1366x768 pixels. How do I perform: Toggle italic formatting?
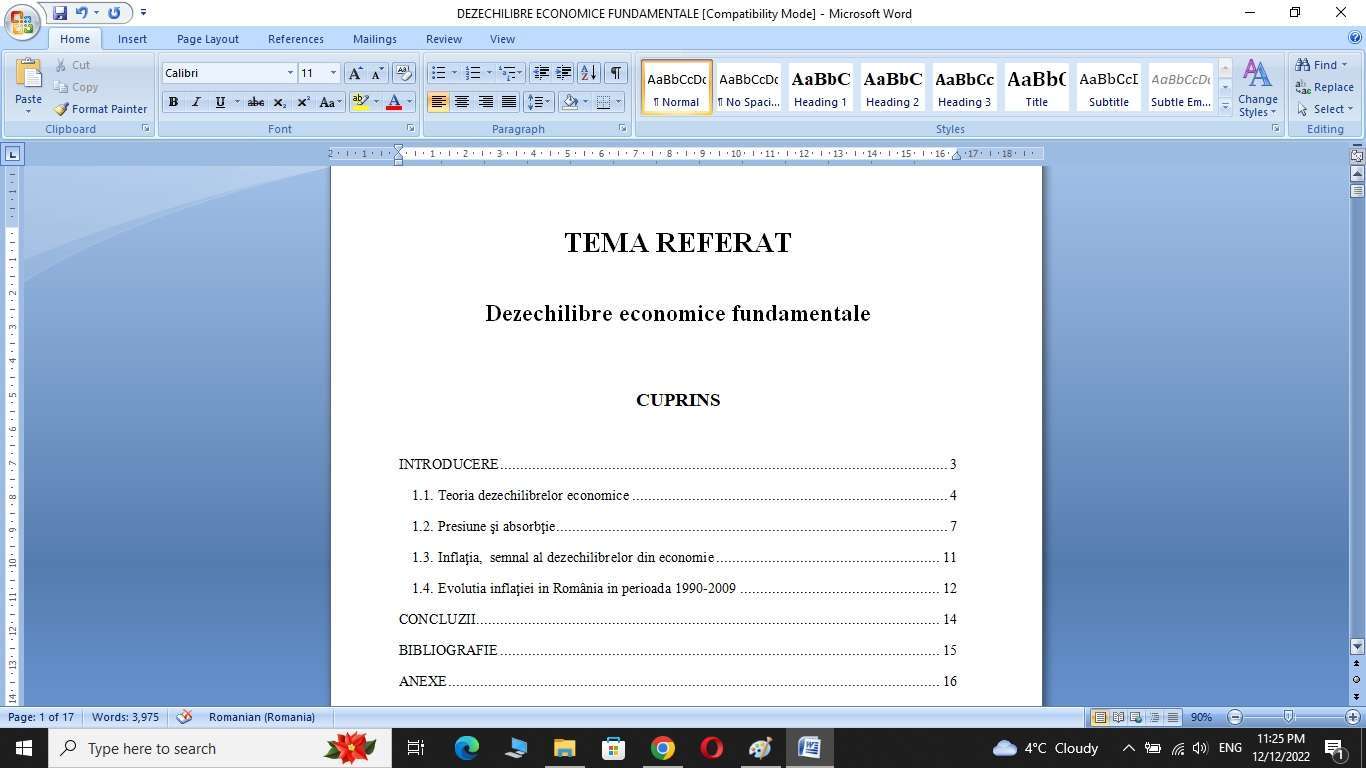195,102
